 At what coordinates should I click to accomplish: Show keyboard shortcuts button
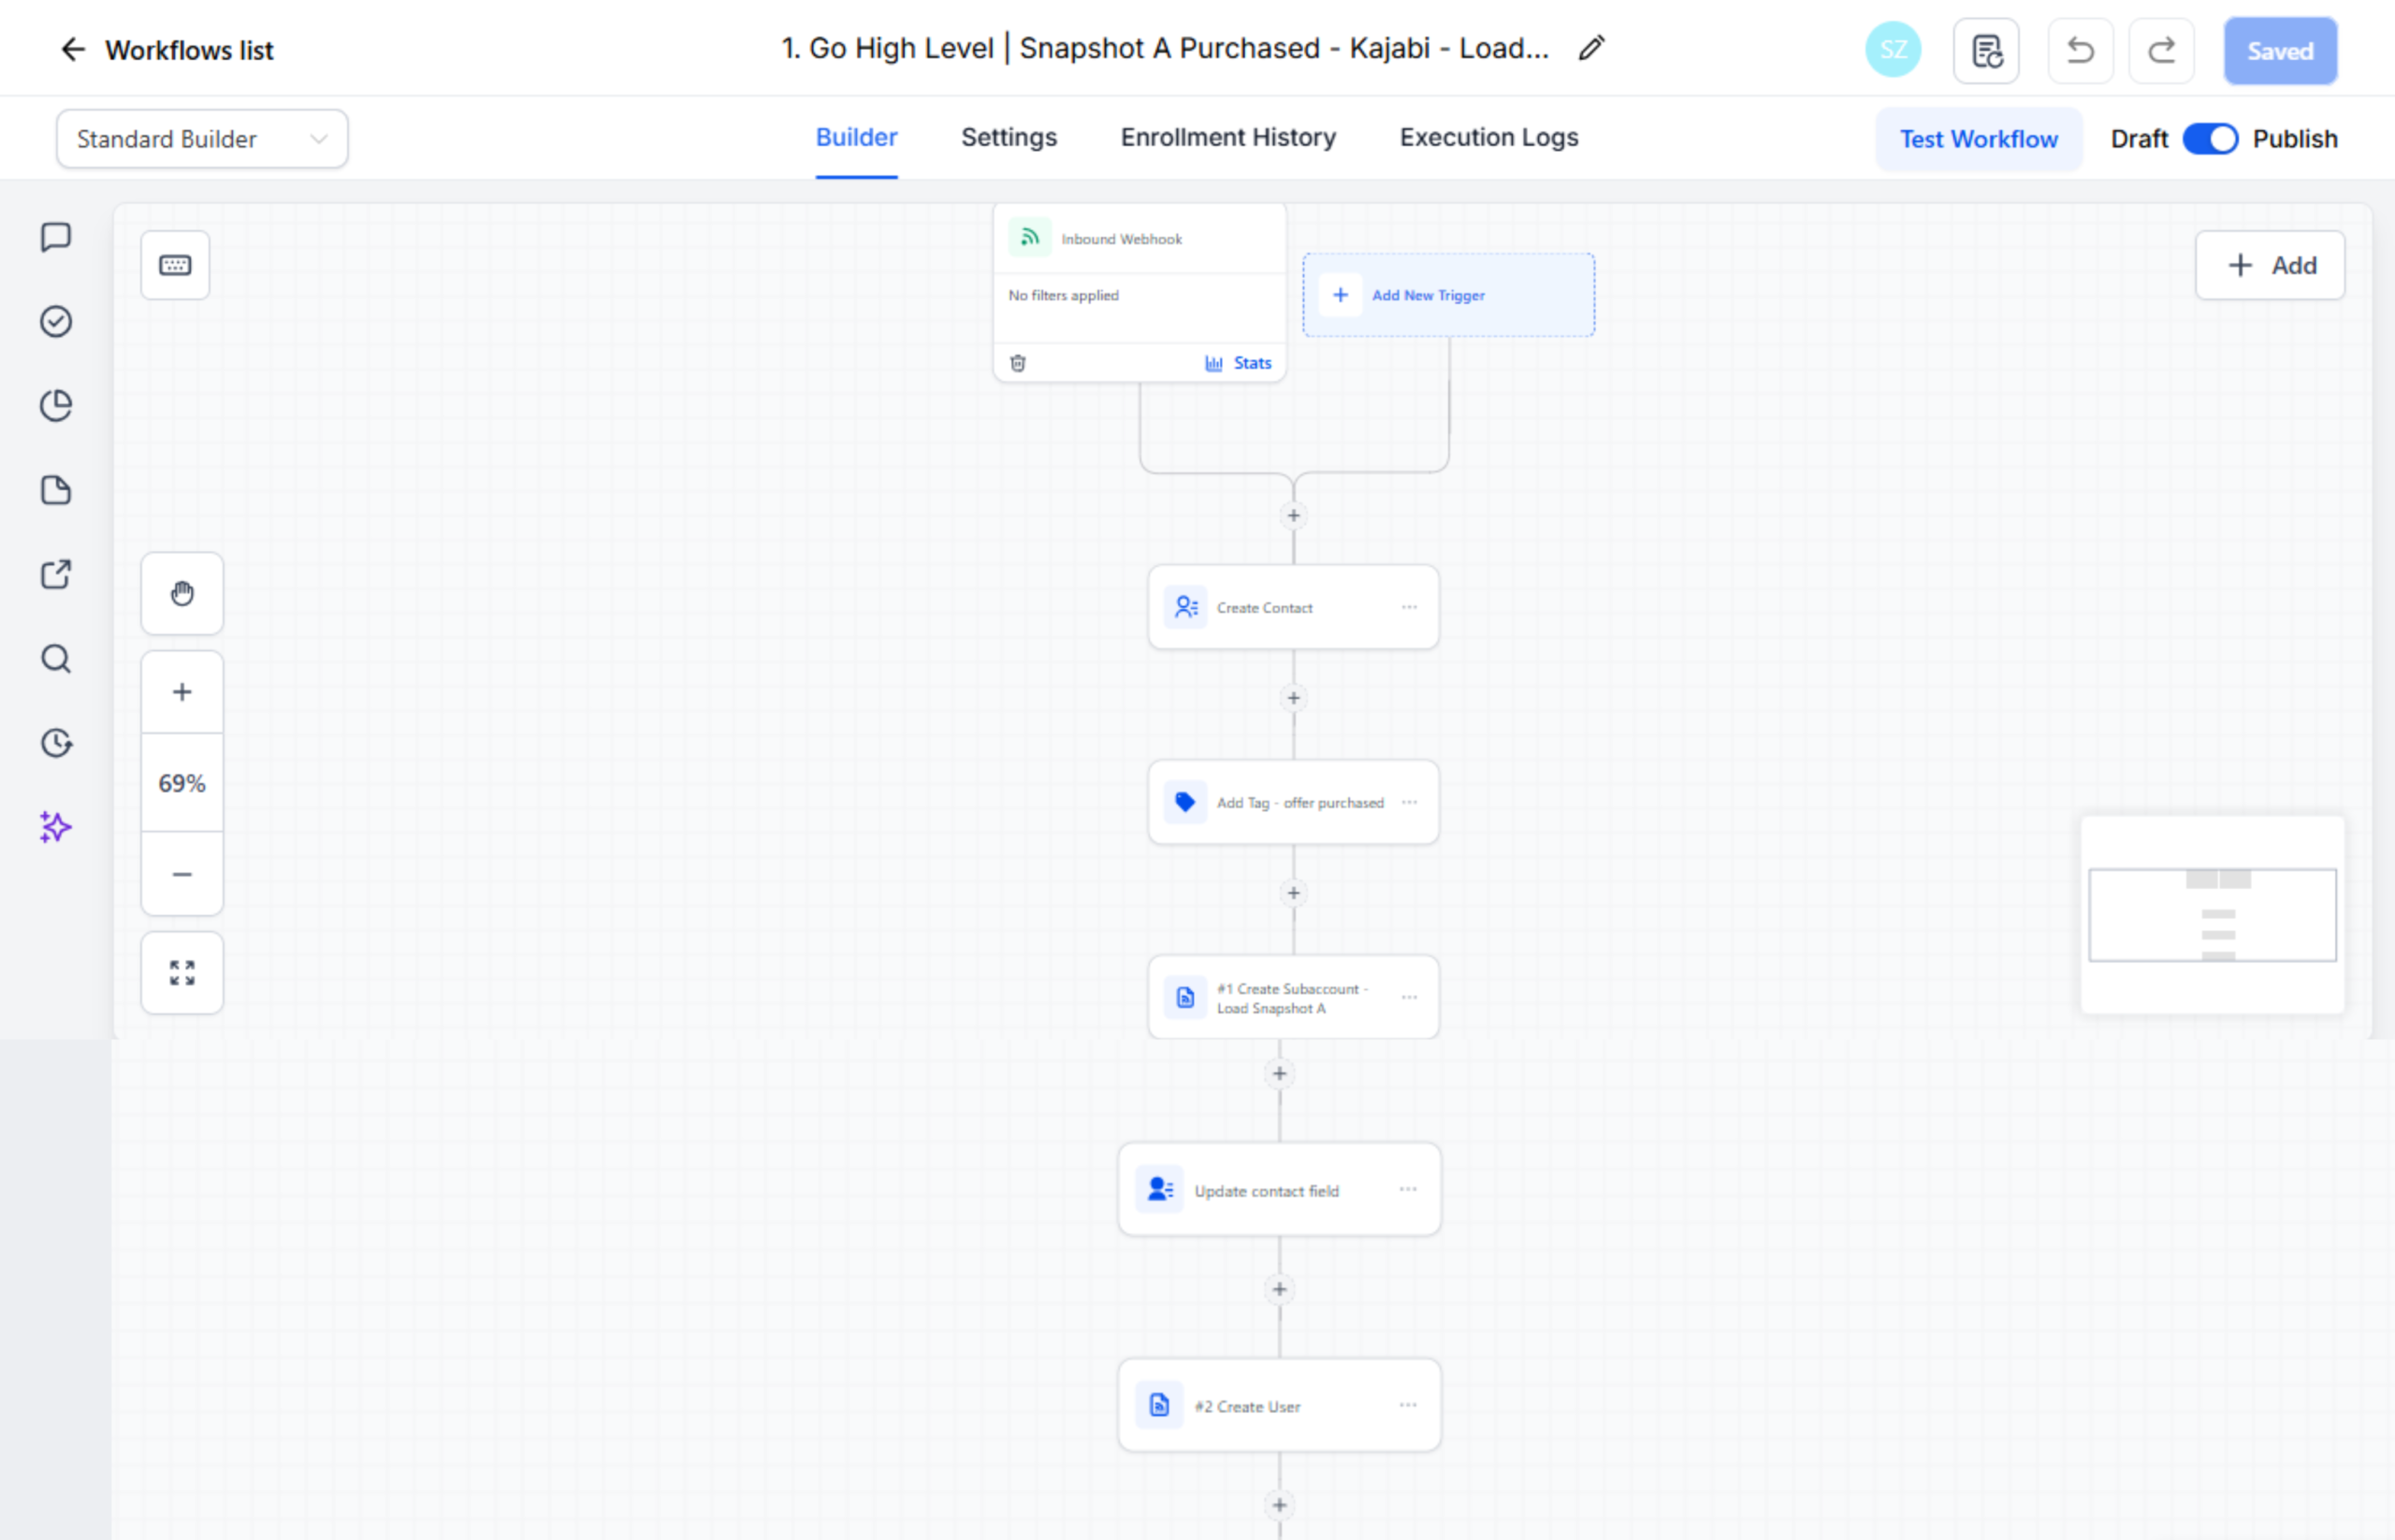coord(175,265)
